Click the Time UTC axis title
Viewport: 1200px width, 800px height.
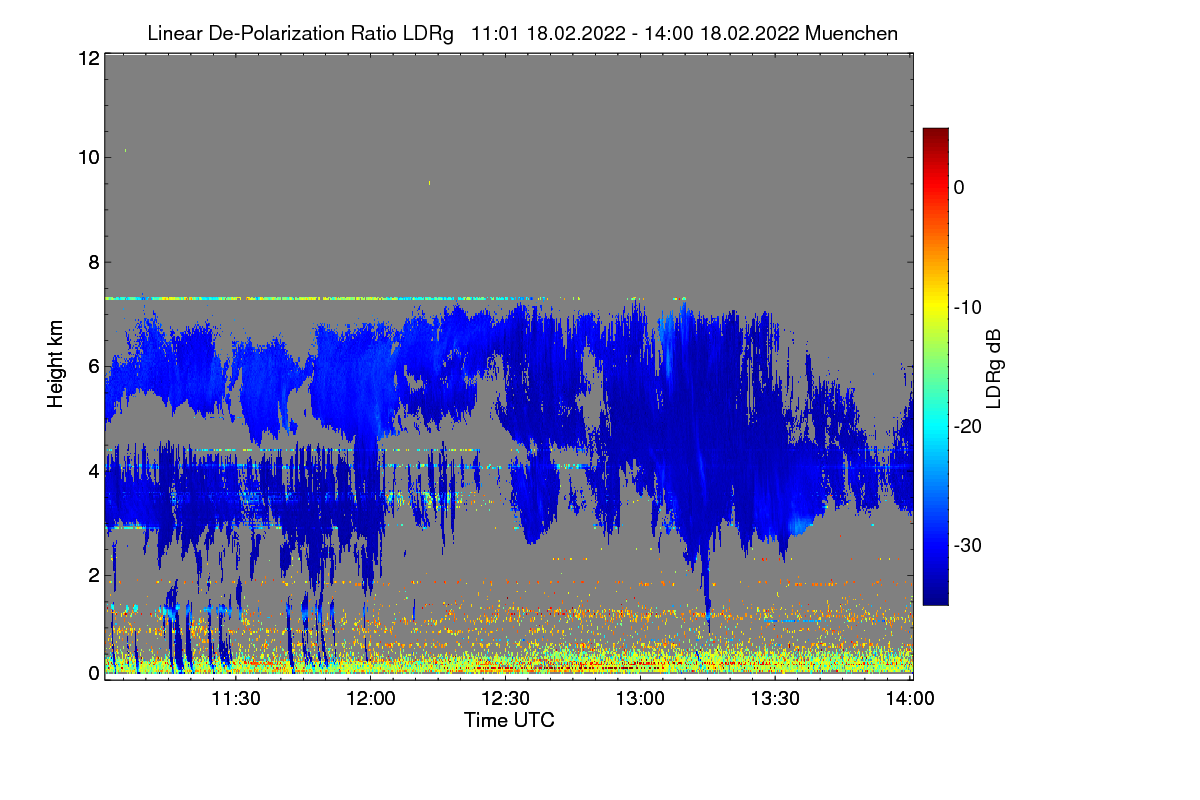point(509,720)
